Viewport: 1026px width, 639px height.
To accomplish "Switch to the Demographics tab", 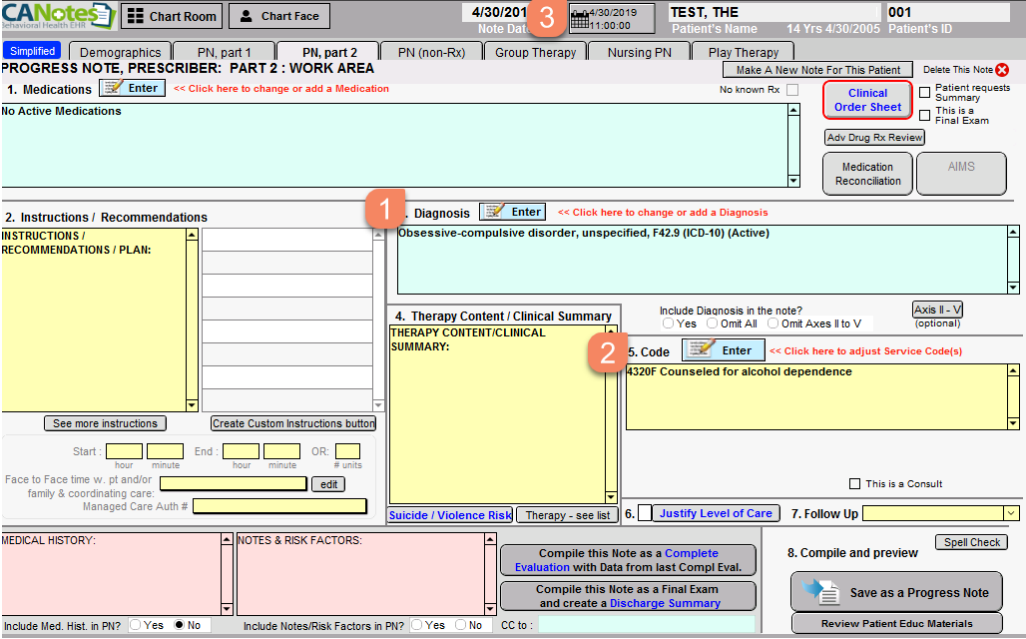I will pyautogui.click(x=120, y=52).
